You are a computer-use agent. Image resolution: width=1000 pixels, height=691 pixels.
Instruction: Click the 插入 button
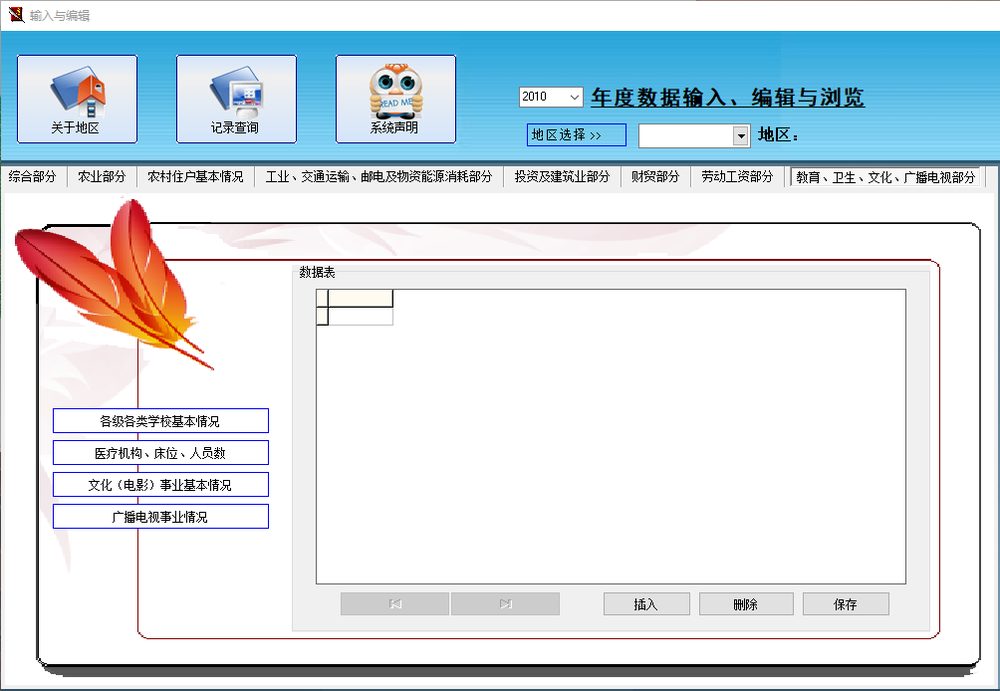647,604
